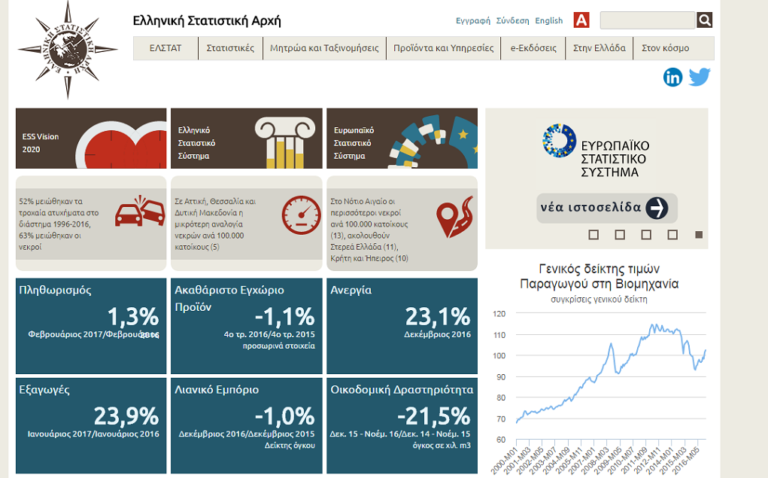Click the crashed cars accident icon

tap(140, 211)
